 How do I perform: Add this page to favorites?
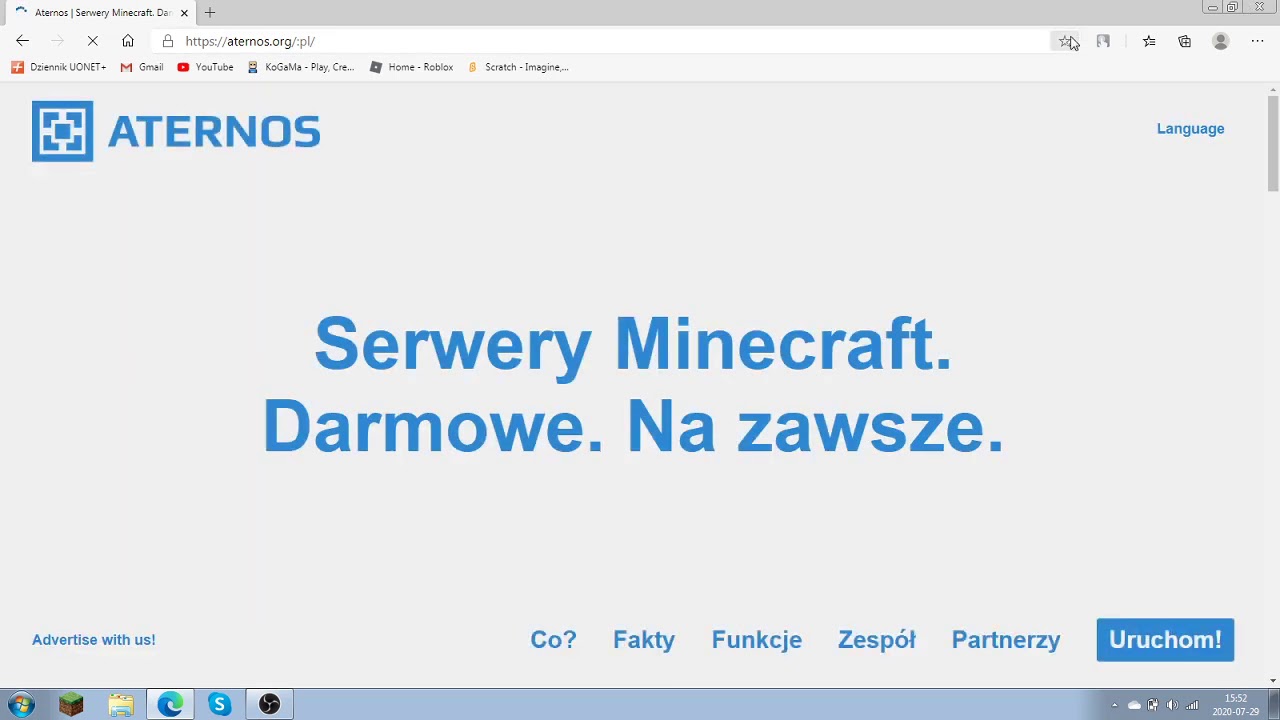(x=1066, y=41)
